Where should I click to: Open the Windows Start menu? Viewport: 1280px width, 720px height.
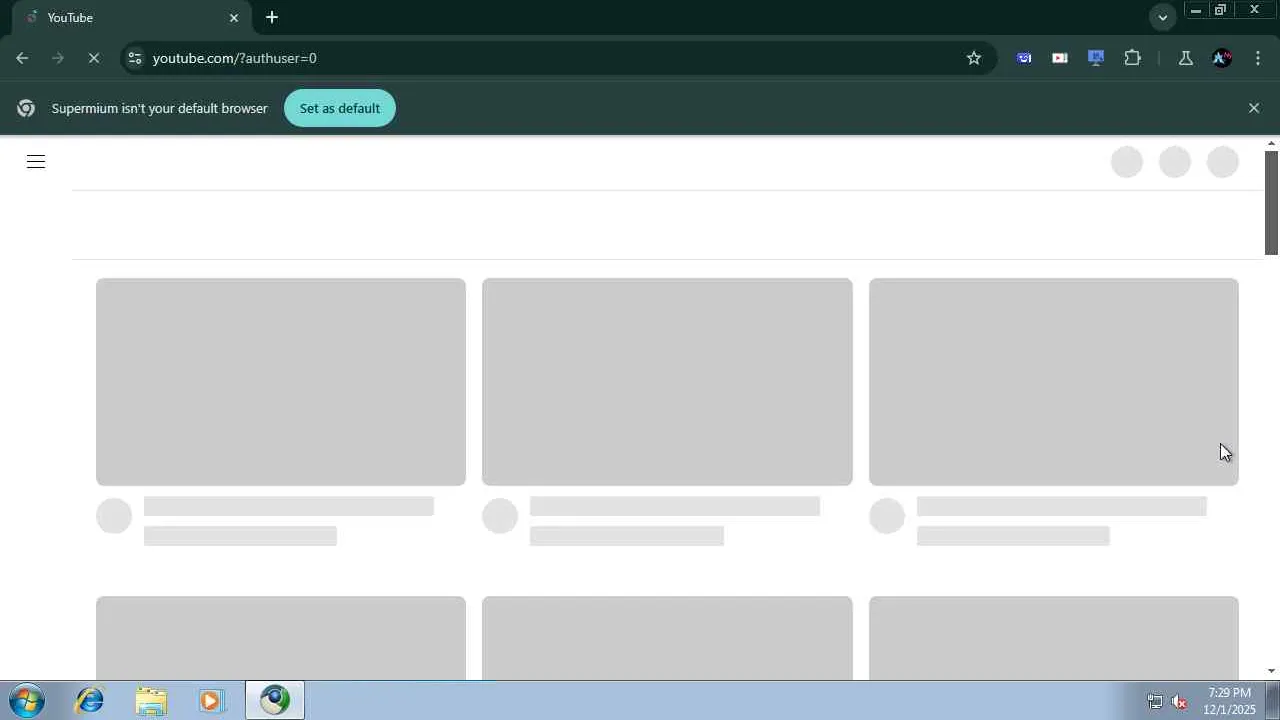(x=27, y=700)
